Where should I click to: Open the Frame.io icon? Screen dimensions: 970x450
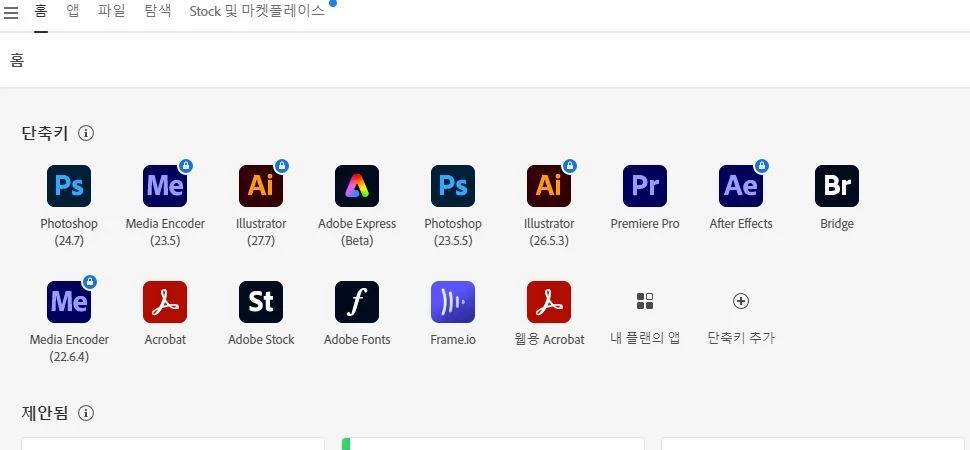[453, 302]
